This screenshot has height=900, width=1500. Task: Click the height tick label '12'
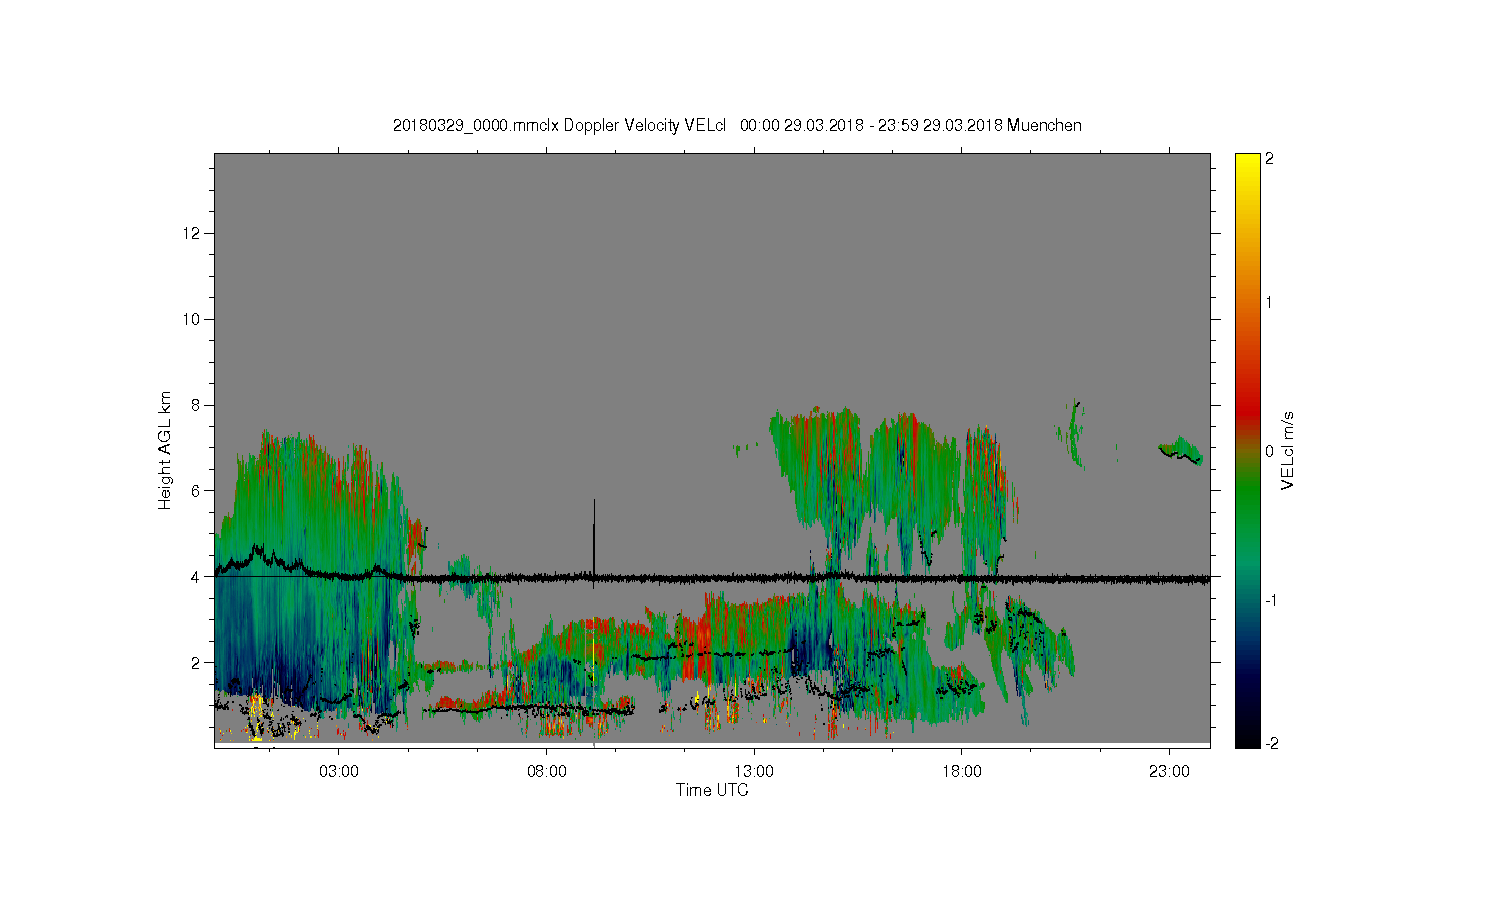pyautogui.click(x=193, y=233)
